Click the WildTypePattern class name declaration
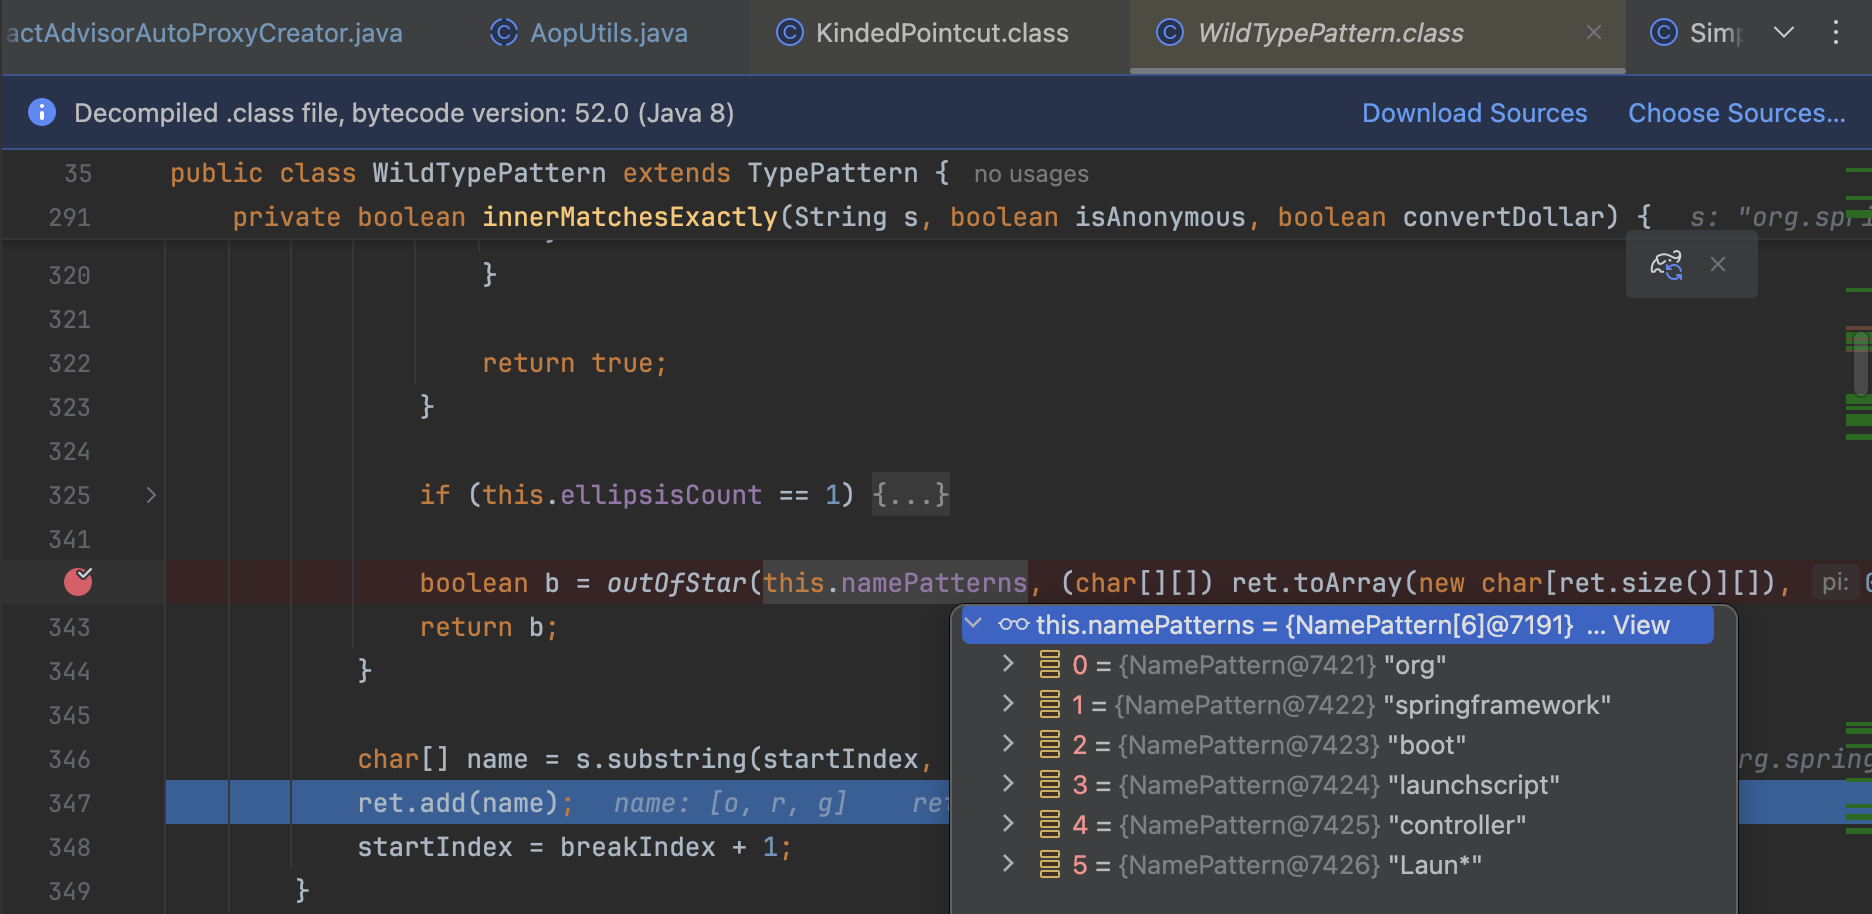Screen dimensions: 1872x914 click(488, 173)
